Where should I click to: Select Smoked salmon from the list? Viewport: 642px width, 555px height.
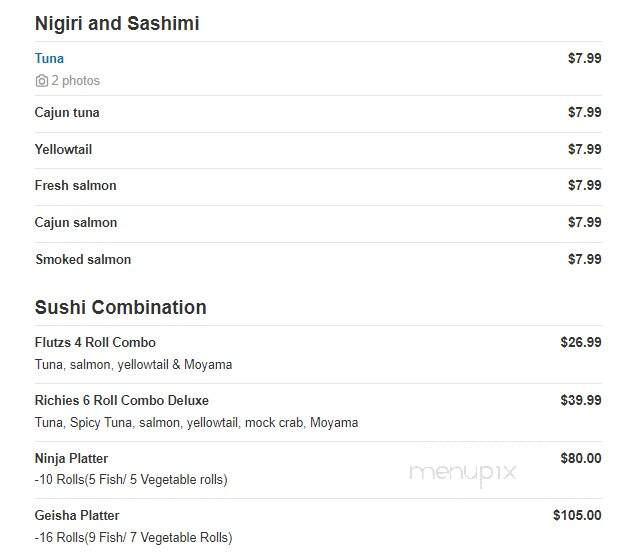(83, 259)
